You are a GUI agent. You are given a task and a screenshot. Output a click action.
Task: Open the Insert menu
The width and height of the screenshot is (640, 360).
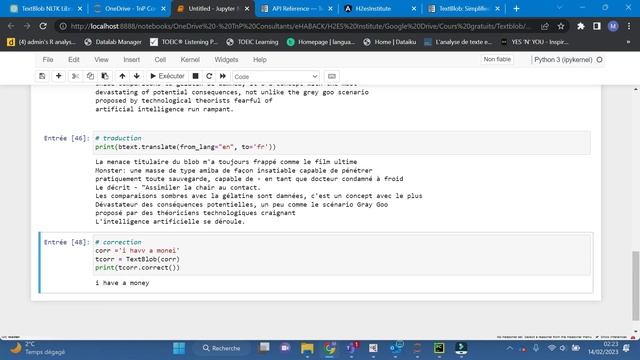[x=131, y=60]
